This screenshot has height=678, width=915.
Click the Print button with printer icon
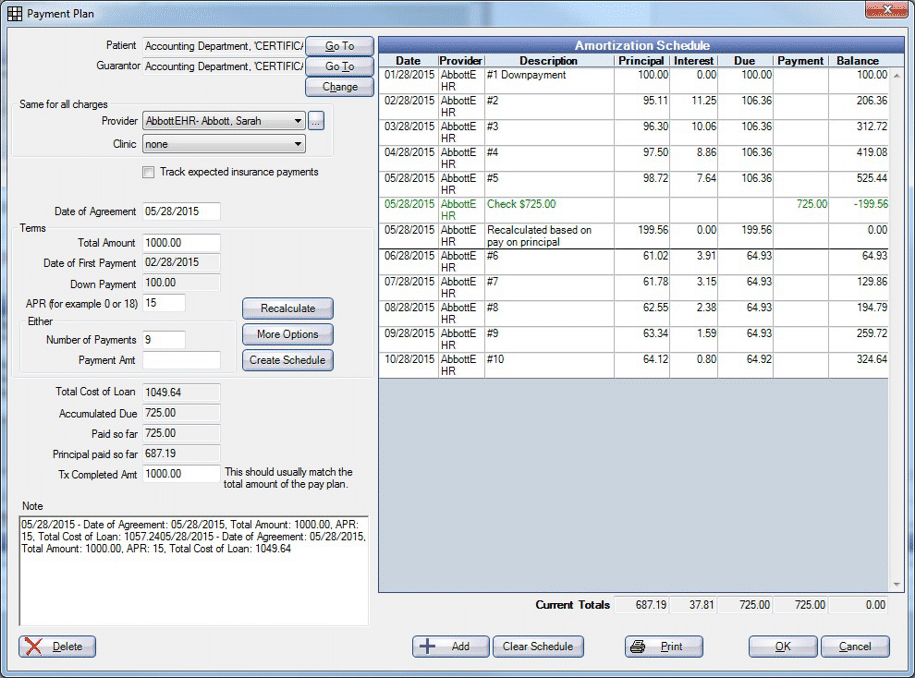pyautogui.click(x=664, y=646)
